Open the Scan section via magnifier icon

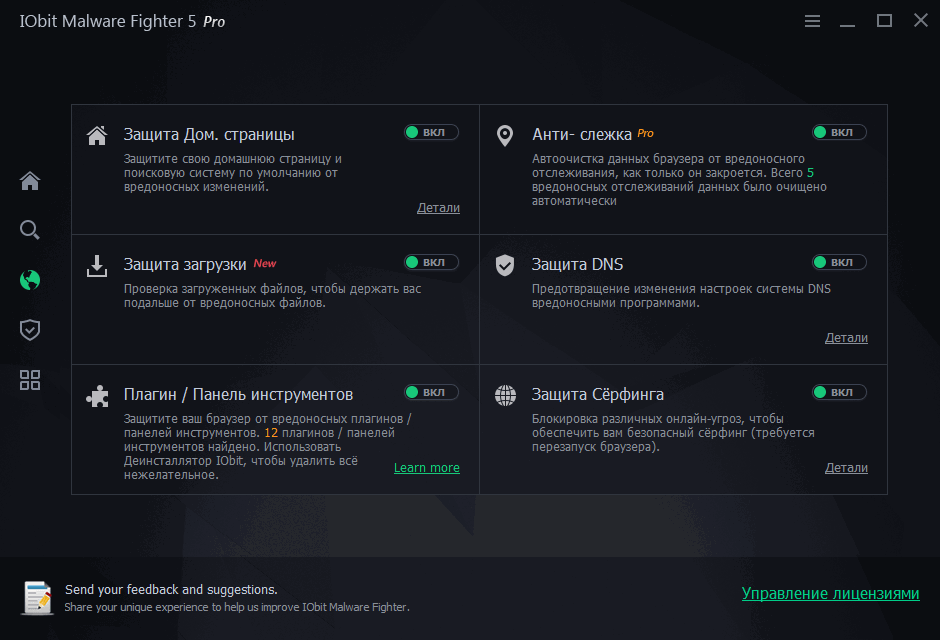[x=29, y=229]
